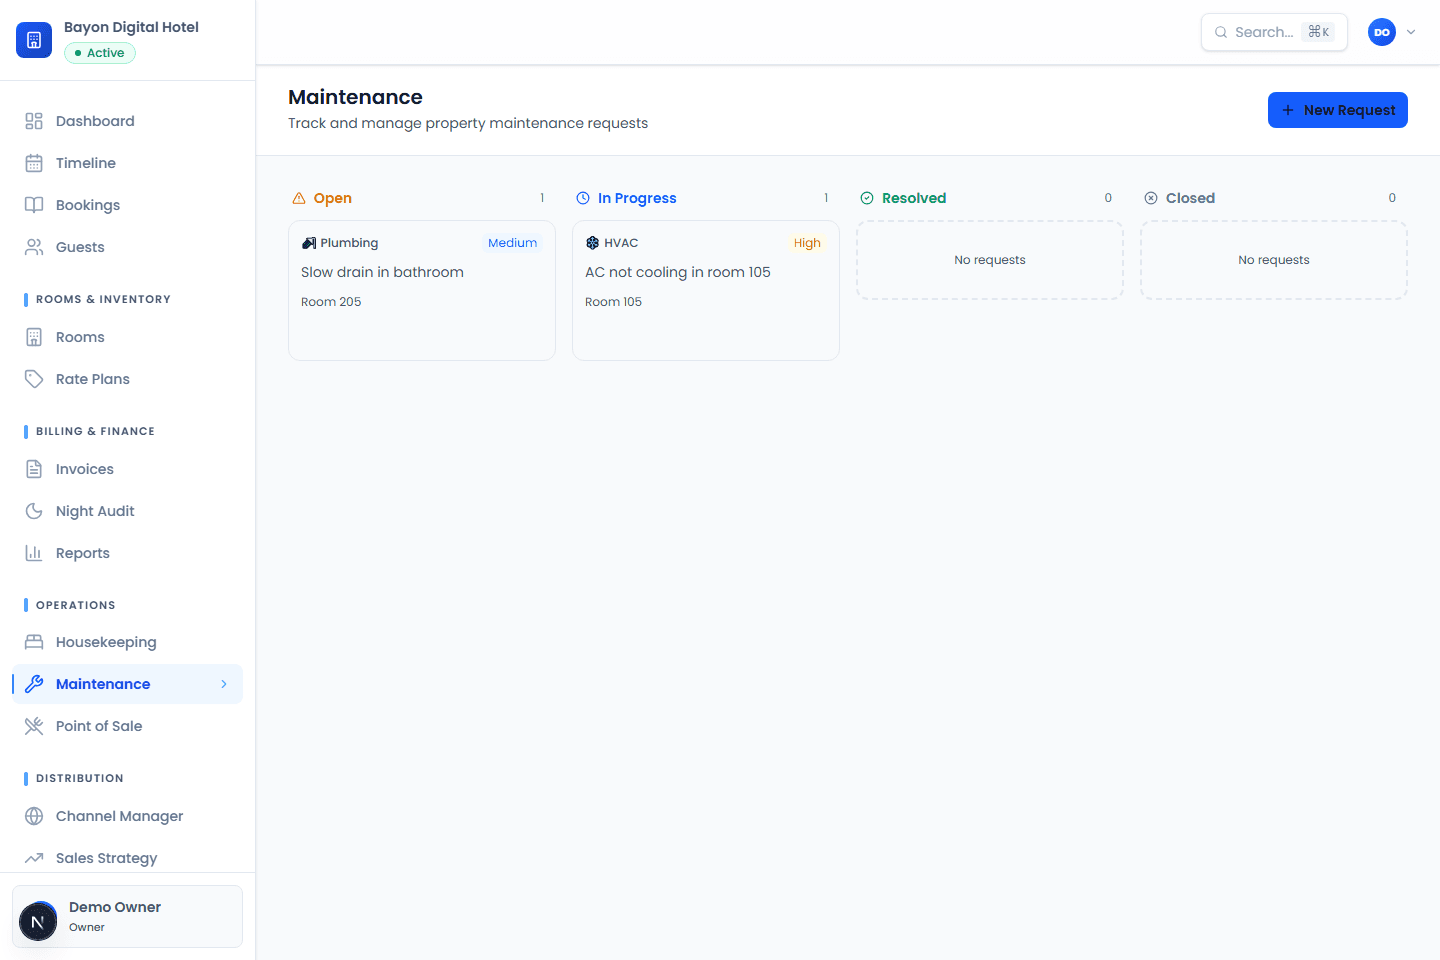The width and height of the screenshot is (1440, 960).
Task: Click the Sales Strategy trend icon
Action: 34,858
